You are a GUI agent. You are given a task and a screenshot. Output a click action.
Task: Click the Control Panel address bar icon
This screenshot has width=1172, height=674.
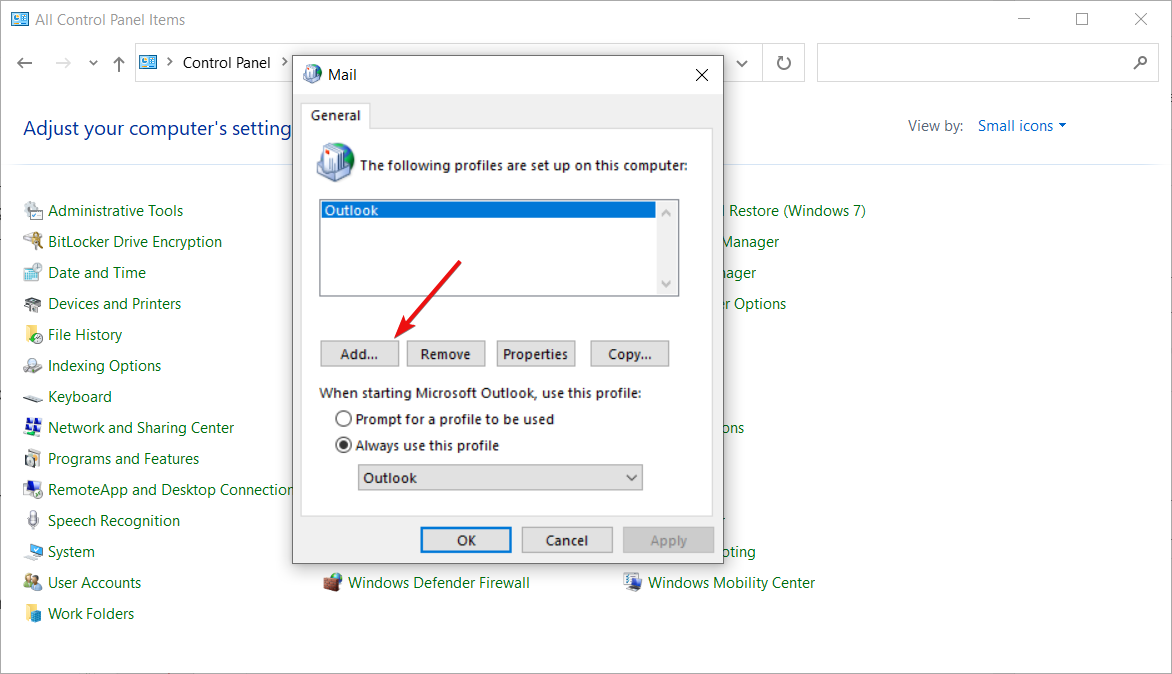click(x=148, y=62)
